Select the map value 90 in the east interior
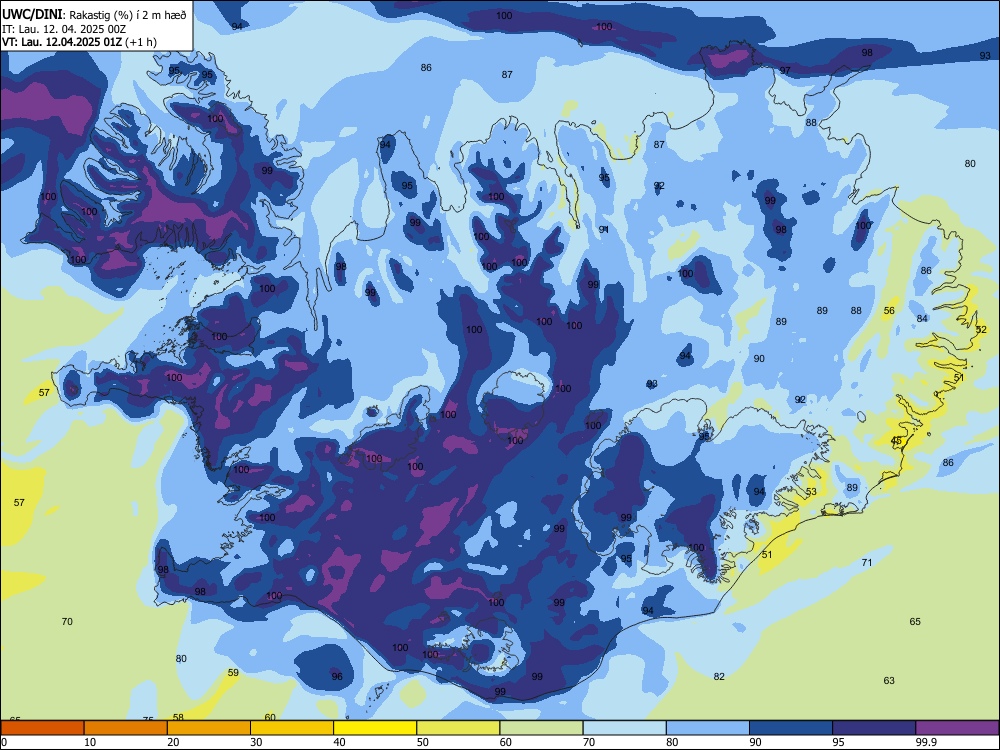 tap(759, 359)
